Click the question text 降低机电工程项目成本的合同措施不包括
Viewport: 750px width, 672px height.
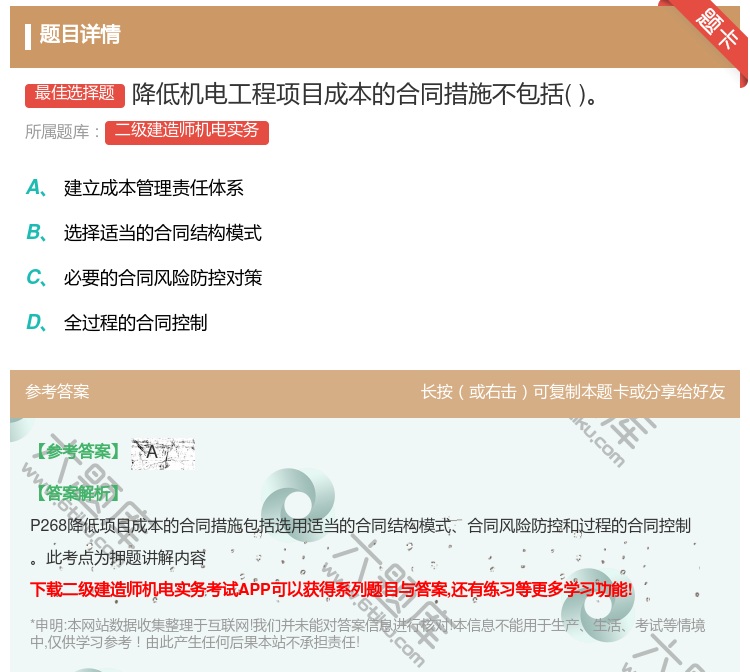coord(364,94)
